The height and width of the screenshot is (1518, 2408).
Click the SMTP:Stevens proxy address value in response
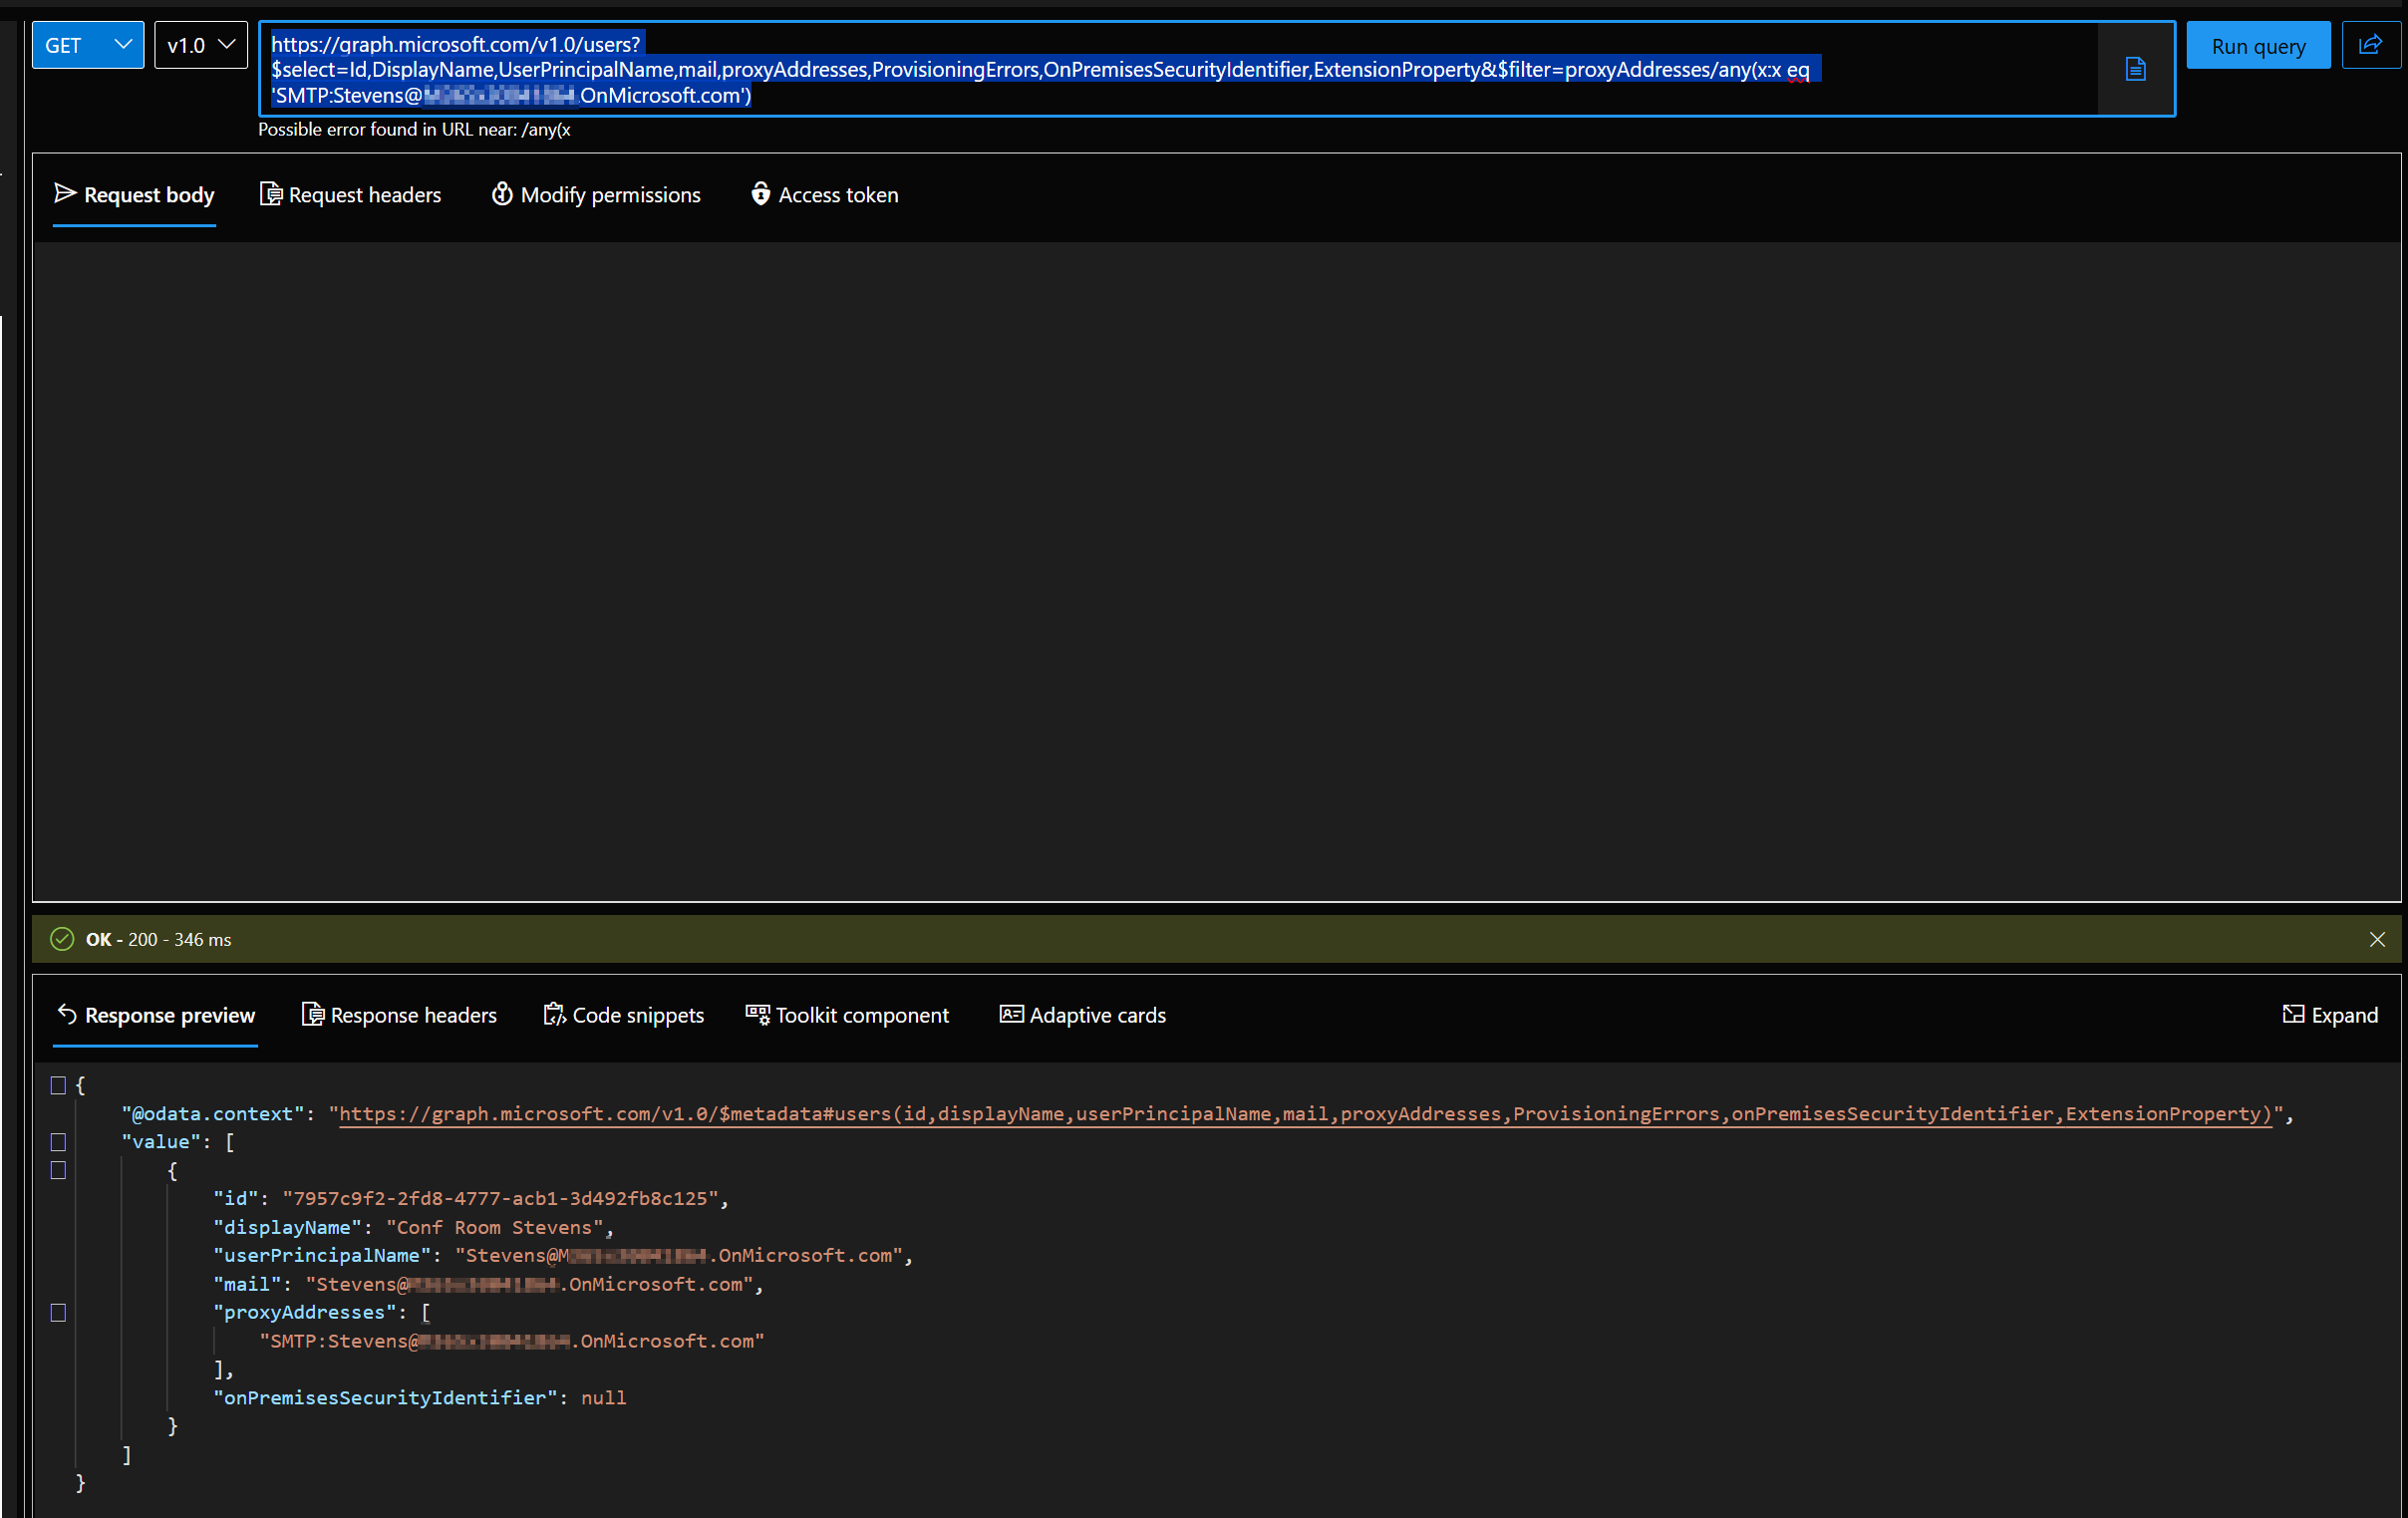512,1342
